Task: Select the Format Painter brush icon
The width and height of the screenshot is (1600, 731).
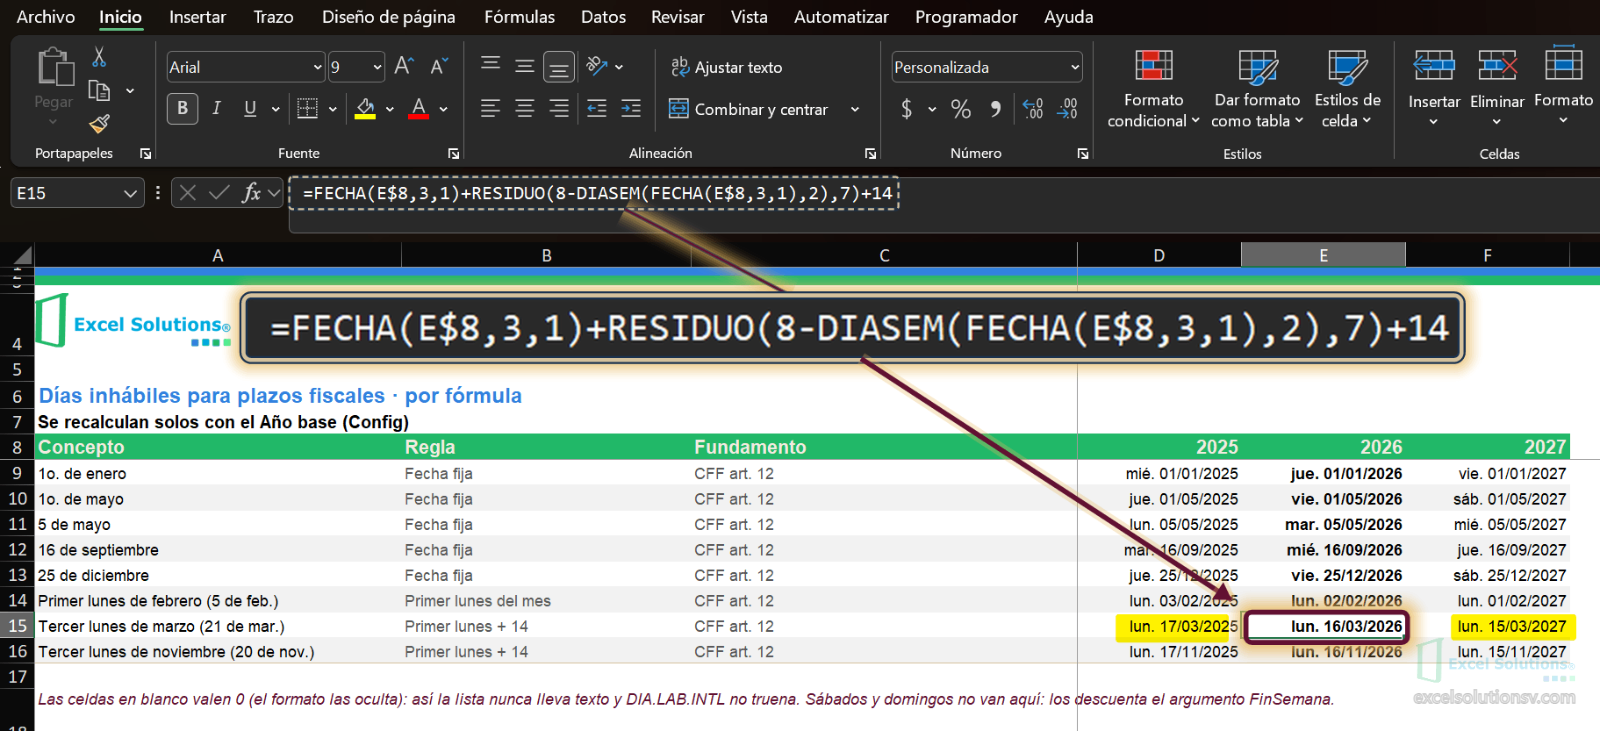Action: (99, 124)
